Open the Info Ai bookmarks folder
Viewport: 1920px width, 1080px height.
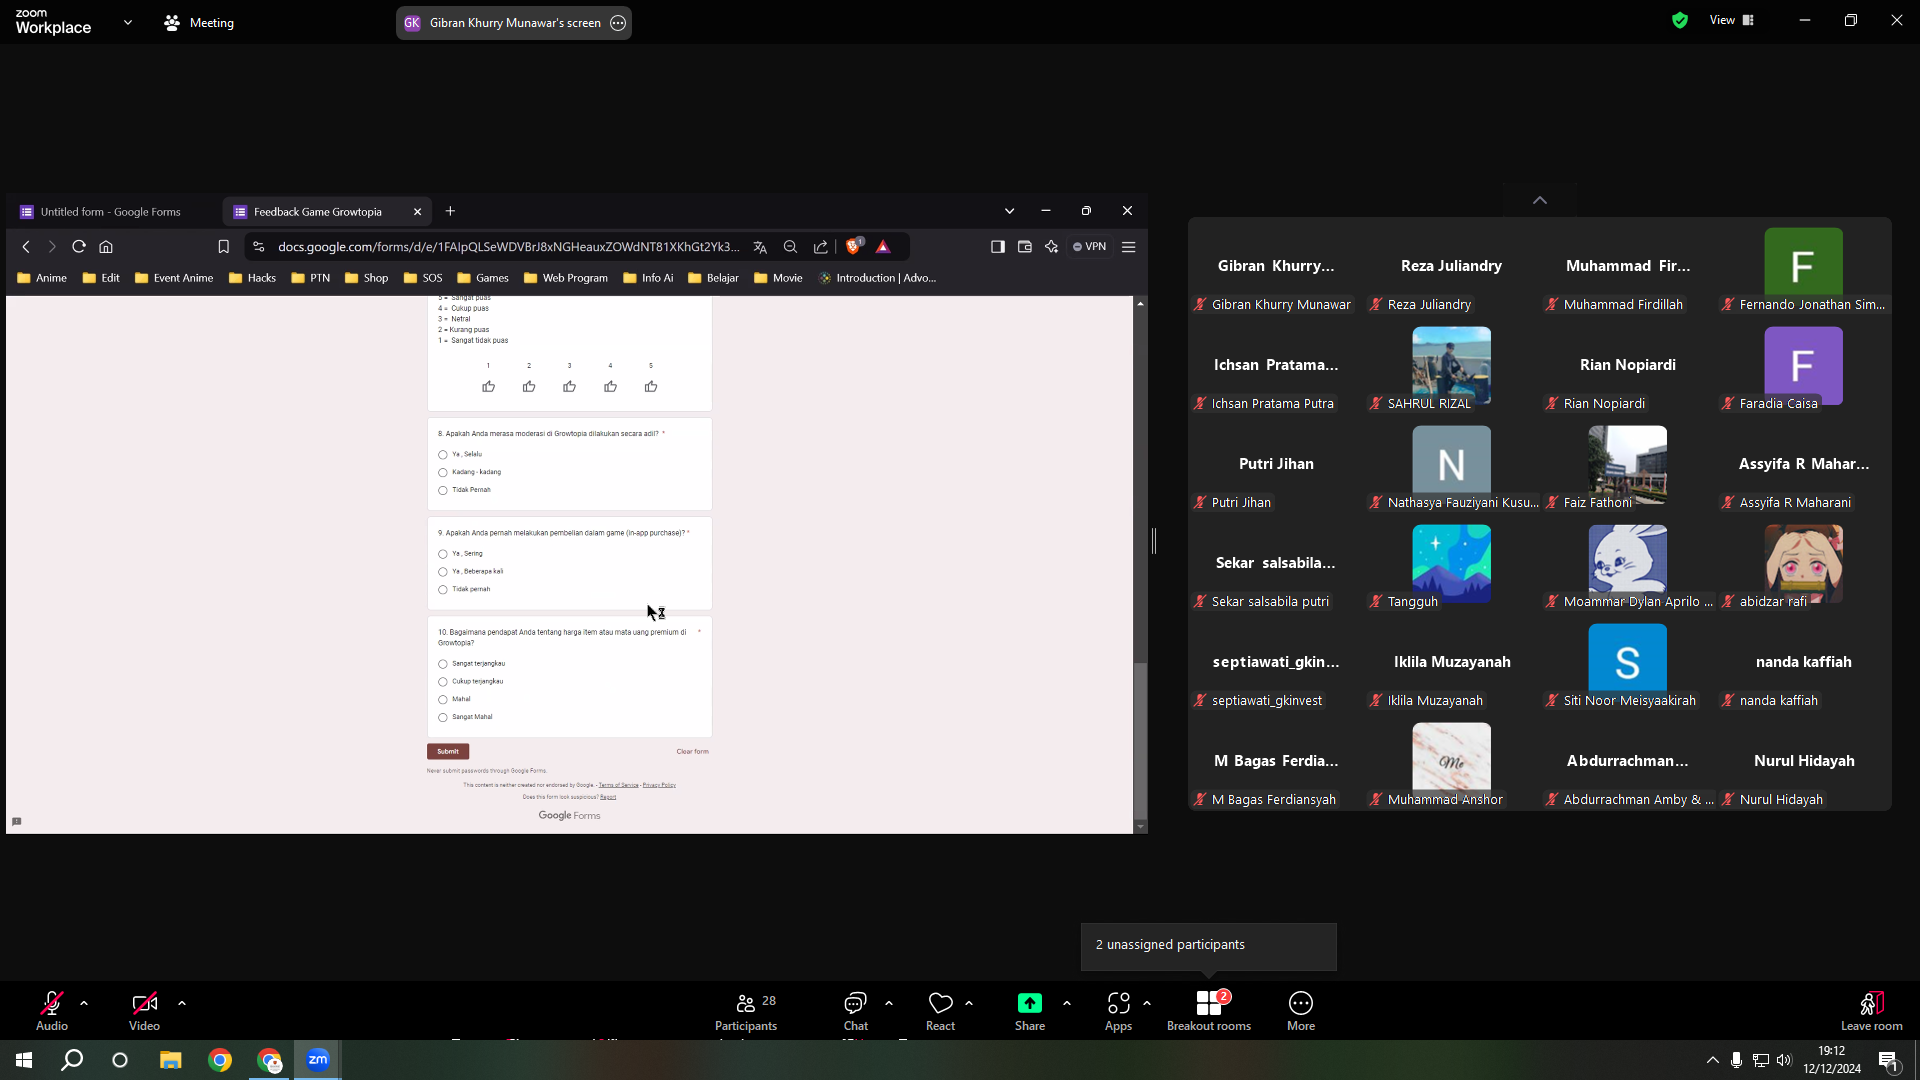pyautogui.click(x=648, y=278)
